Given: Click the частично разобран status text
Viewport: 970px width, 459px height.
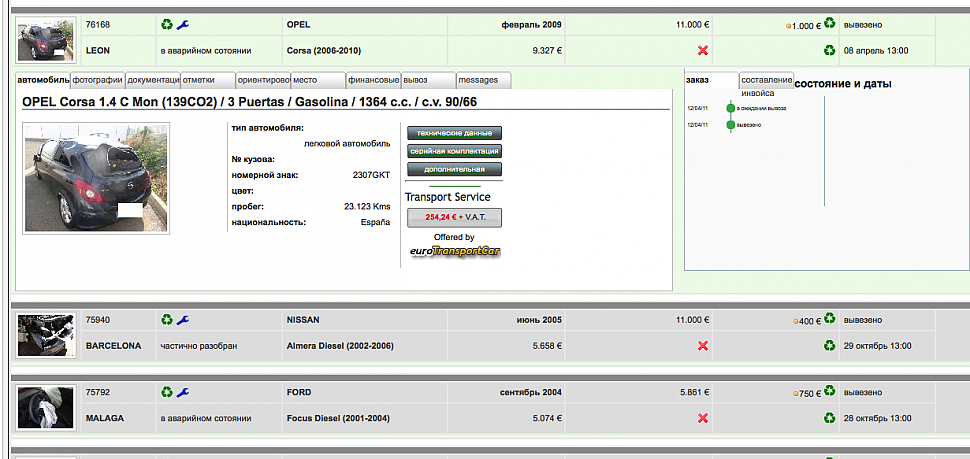Looking at the screenshot, I should click(x=199, y=346).
